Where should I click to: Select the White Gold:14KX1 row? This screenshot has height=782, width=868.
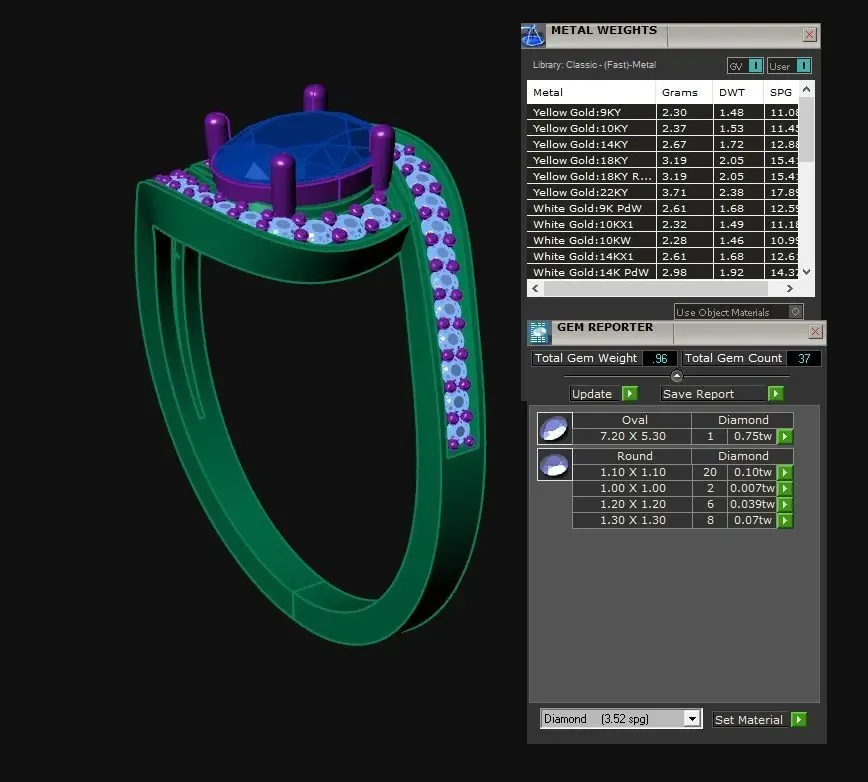point(663,257)
